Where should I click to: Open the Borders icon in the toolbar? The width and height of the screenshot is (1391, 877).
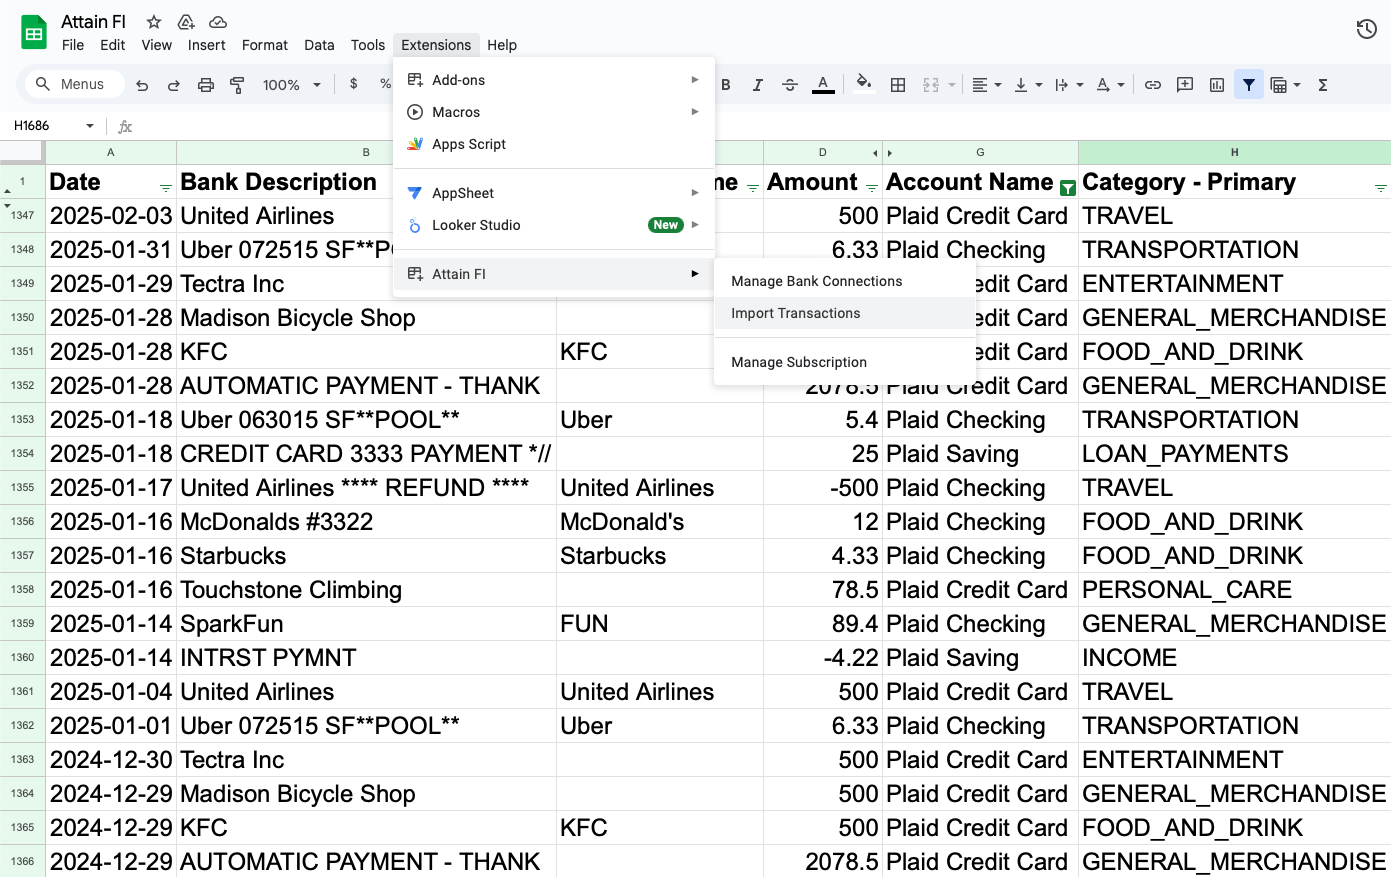pyautogui.click(x=897, y=84)
